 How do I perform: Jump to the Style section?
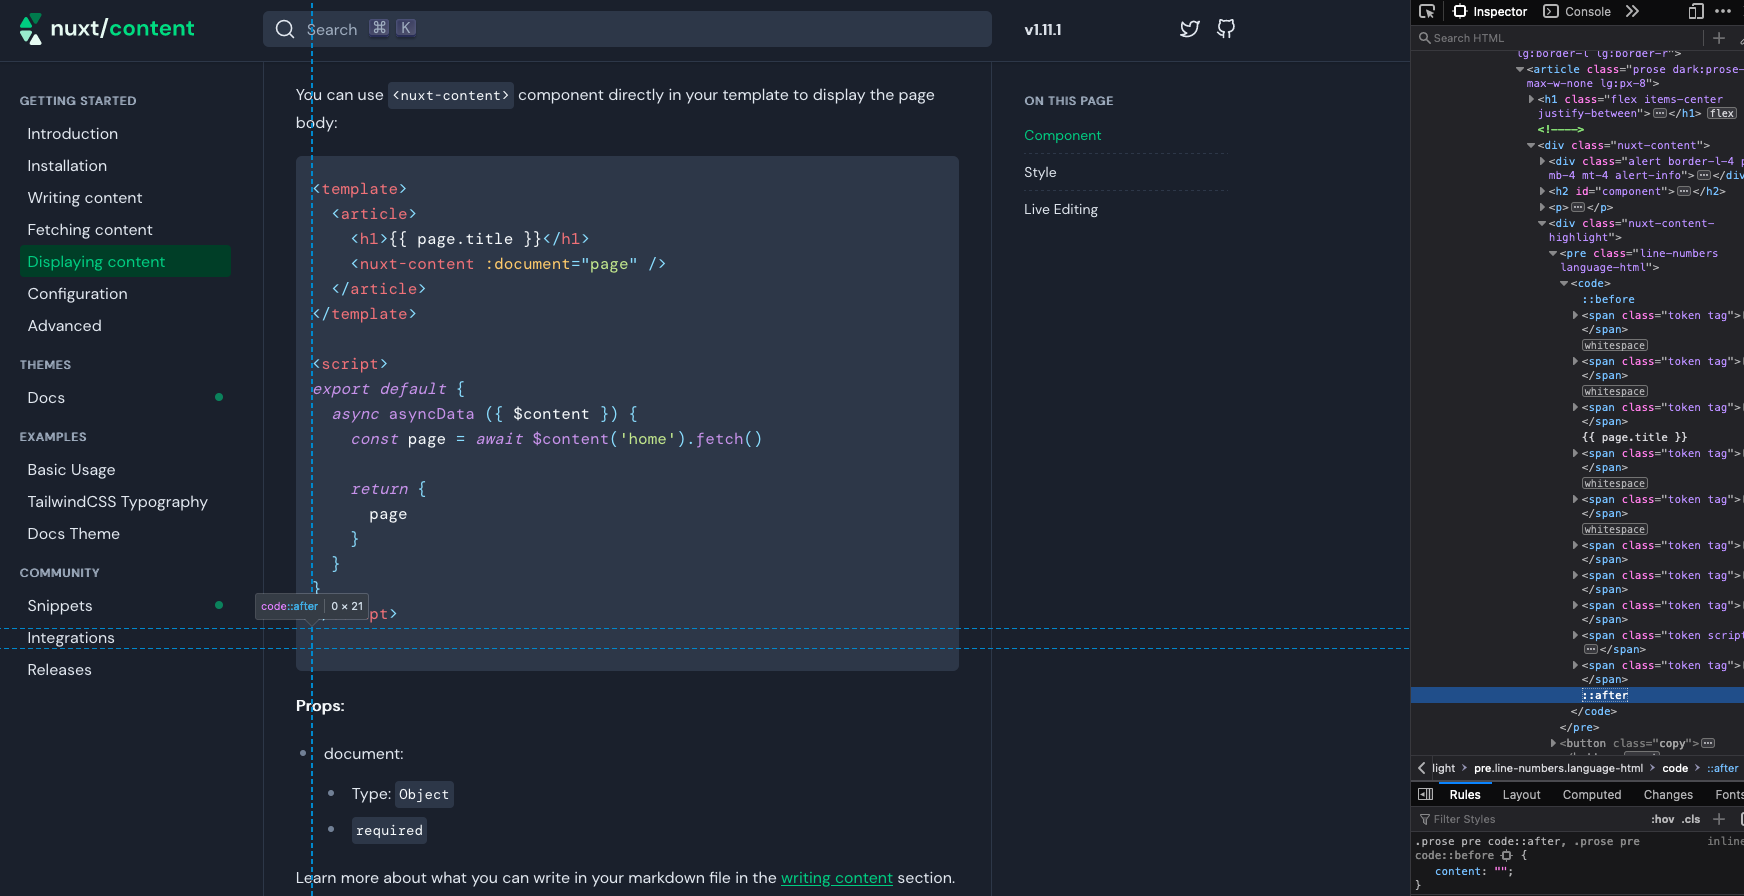(x=1040, y=172)
